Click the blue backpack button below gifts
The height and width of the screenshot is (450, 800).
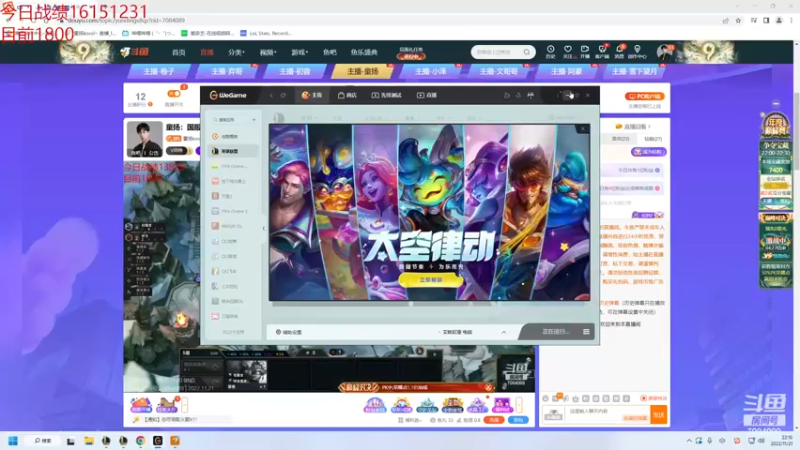(x=518, y=420)
